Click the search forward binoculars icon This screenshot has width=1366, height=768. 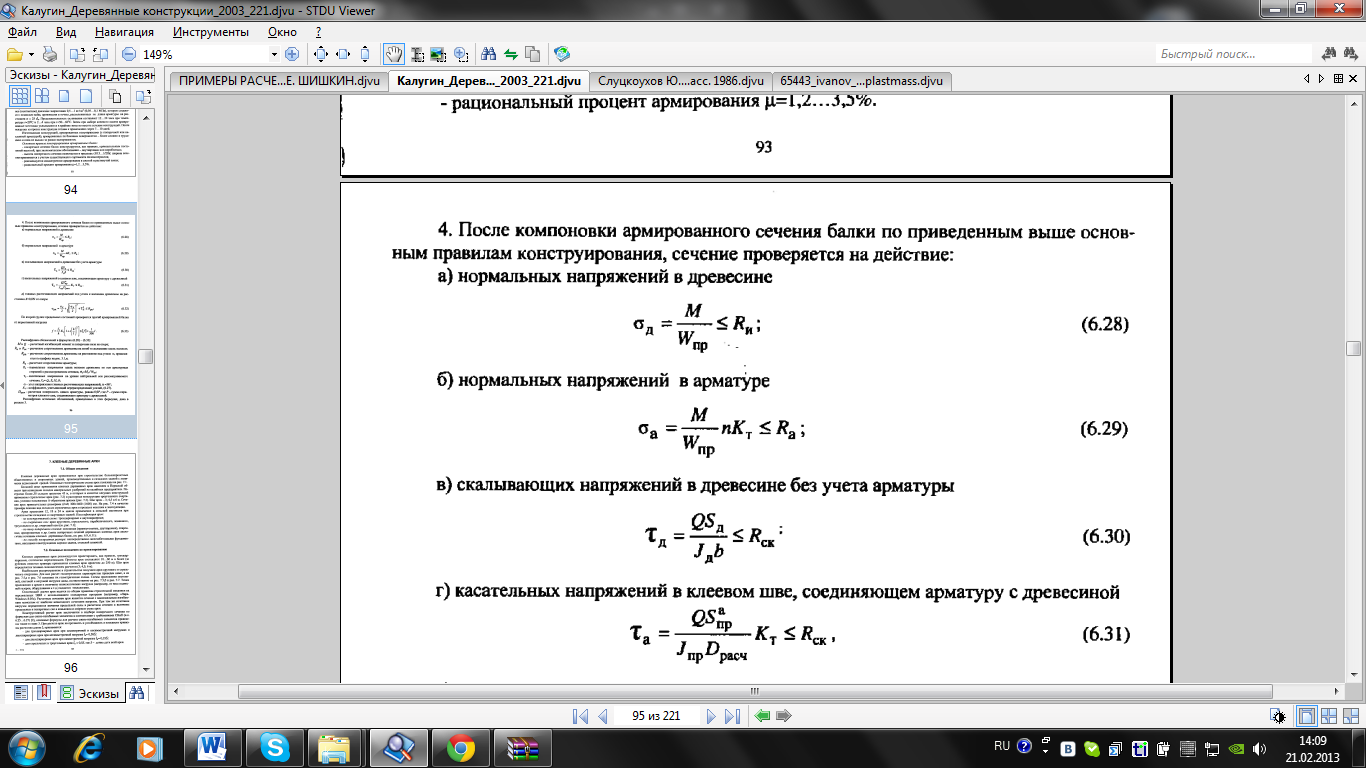[1351, 54]
